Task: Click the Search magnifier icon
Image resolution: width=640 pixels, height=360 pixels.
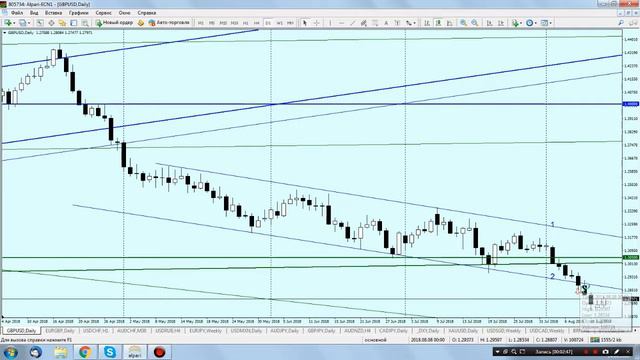Action: point(621,23)
